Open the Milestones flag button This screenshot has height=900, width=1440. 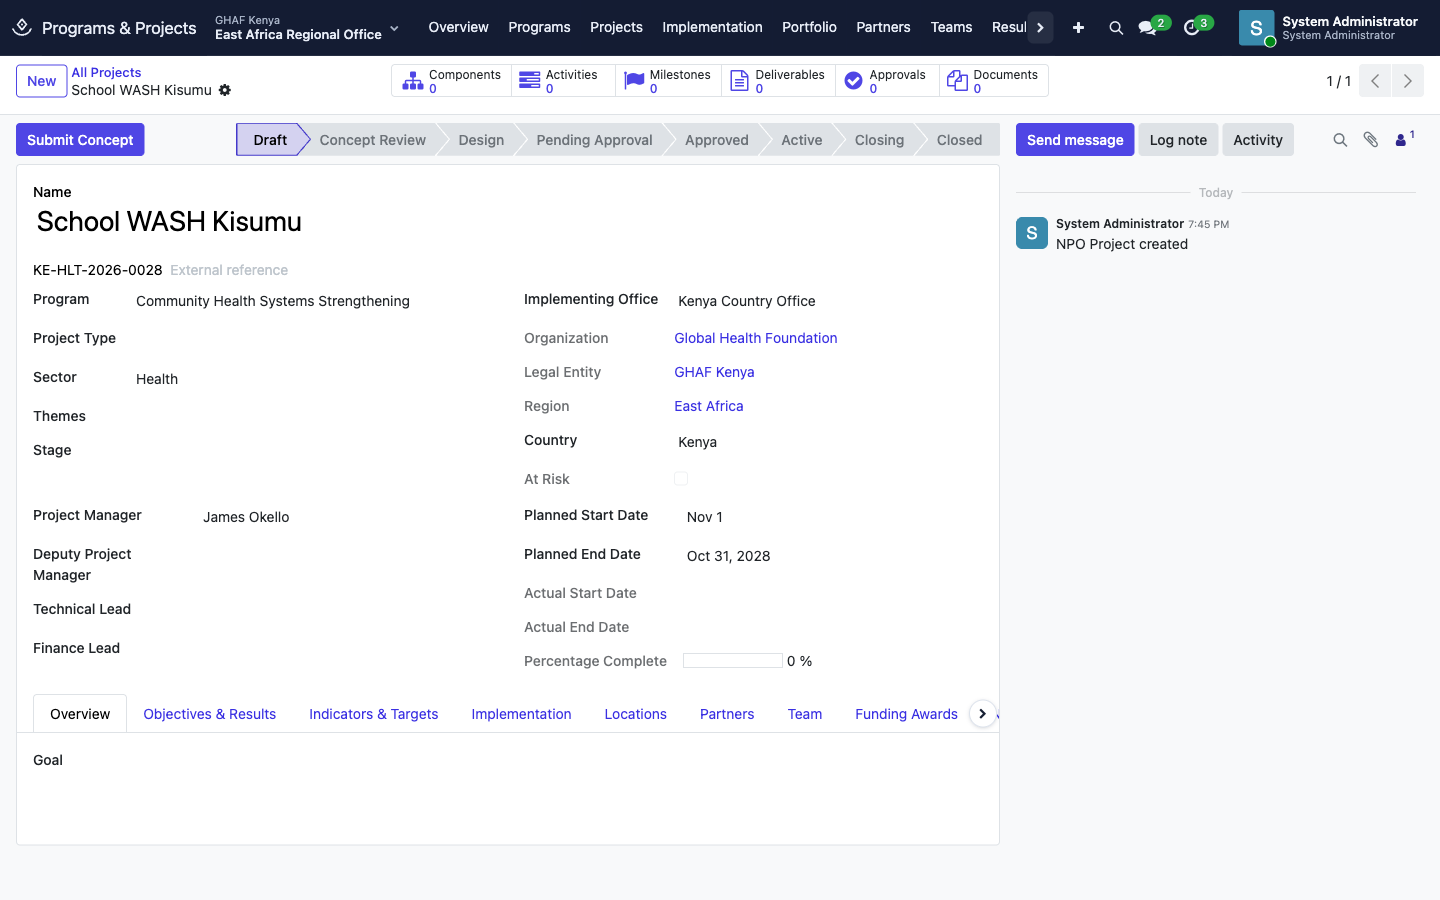[x=668, y=81]
